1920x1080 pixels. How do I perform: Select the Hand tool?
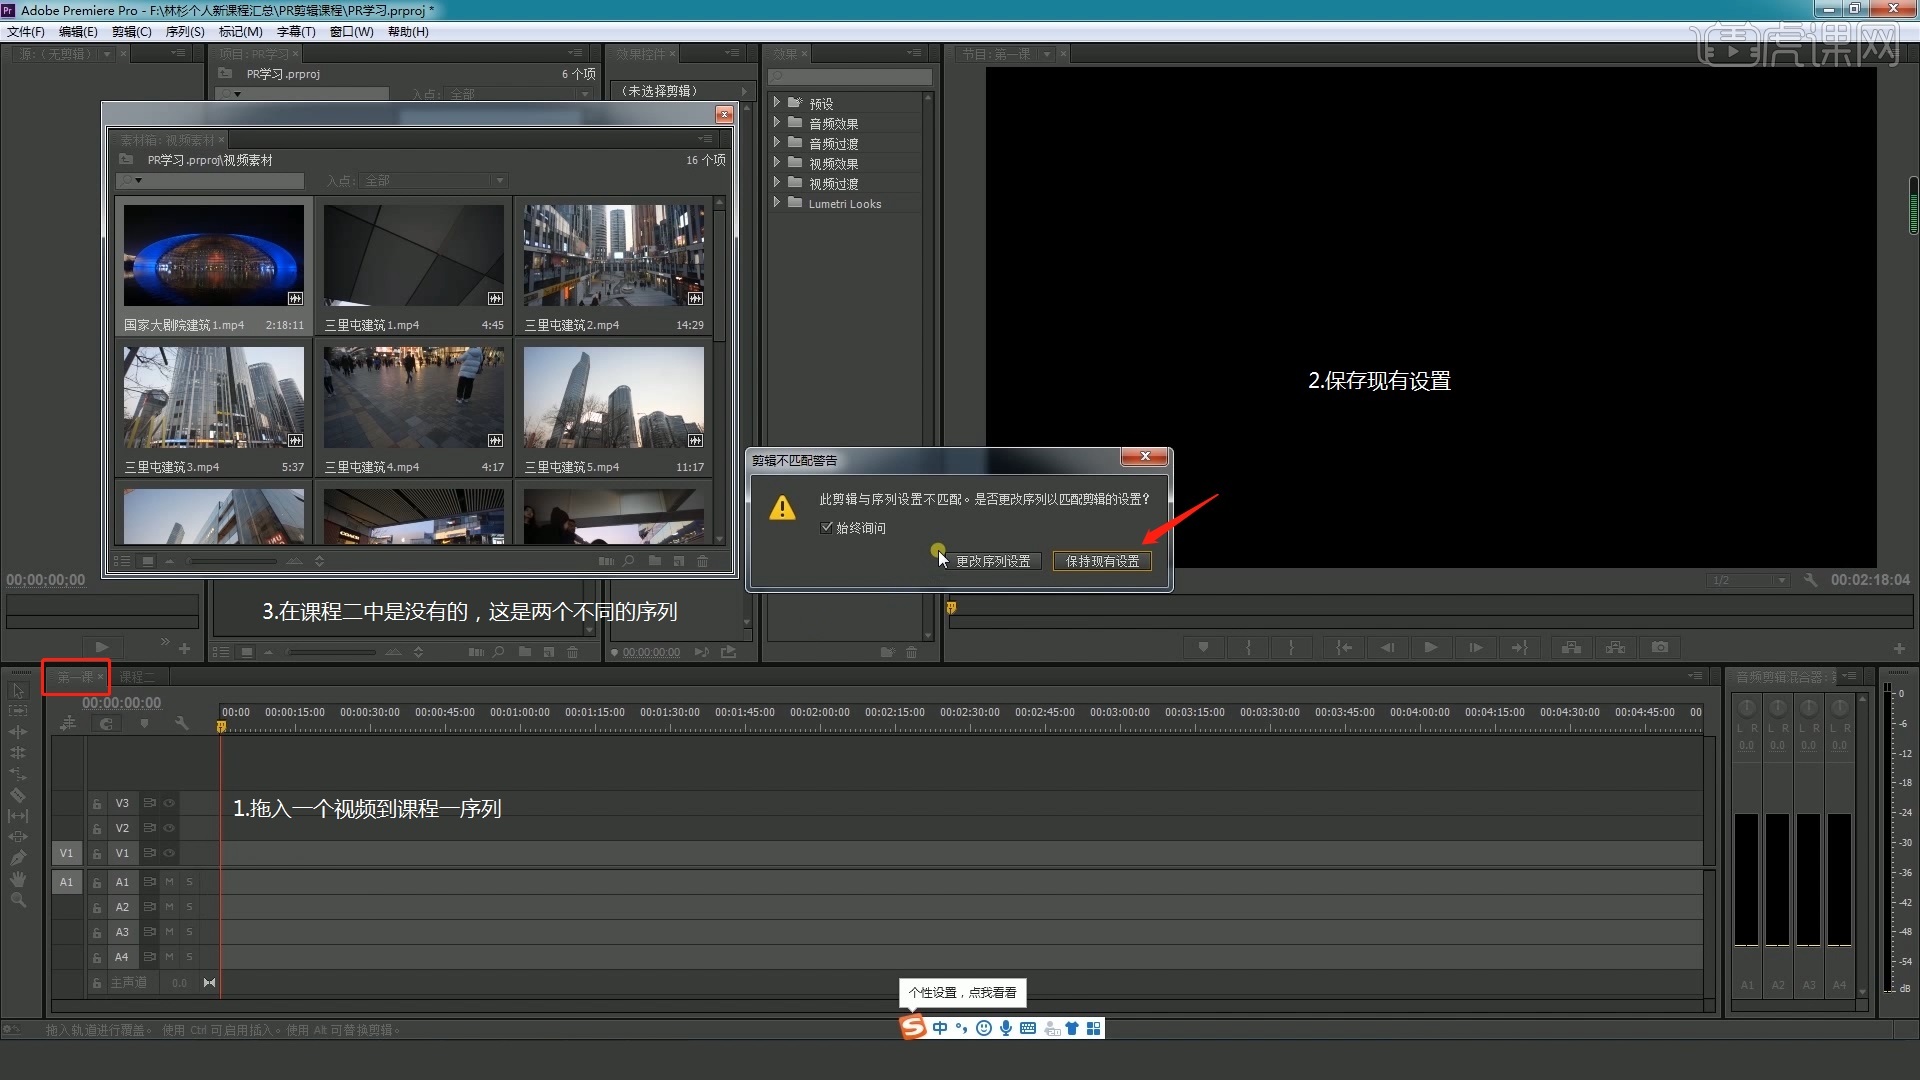[18, 879]
